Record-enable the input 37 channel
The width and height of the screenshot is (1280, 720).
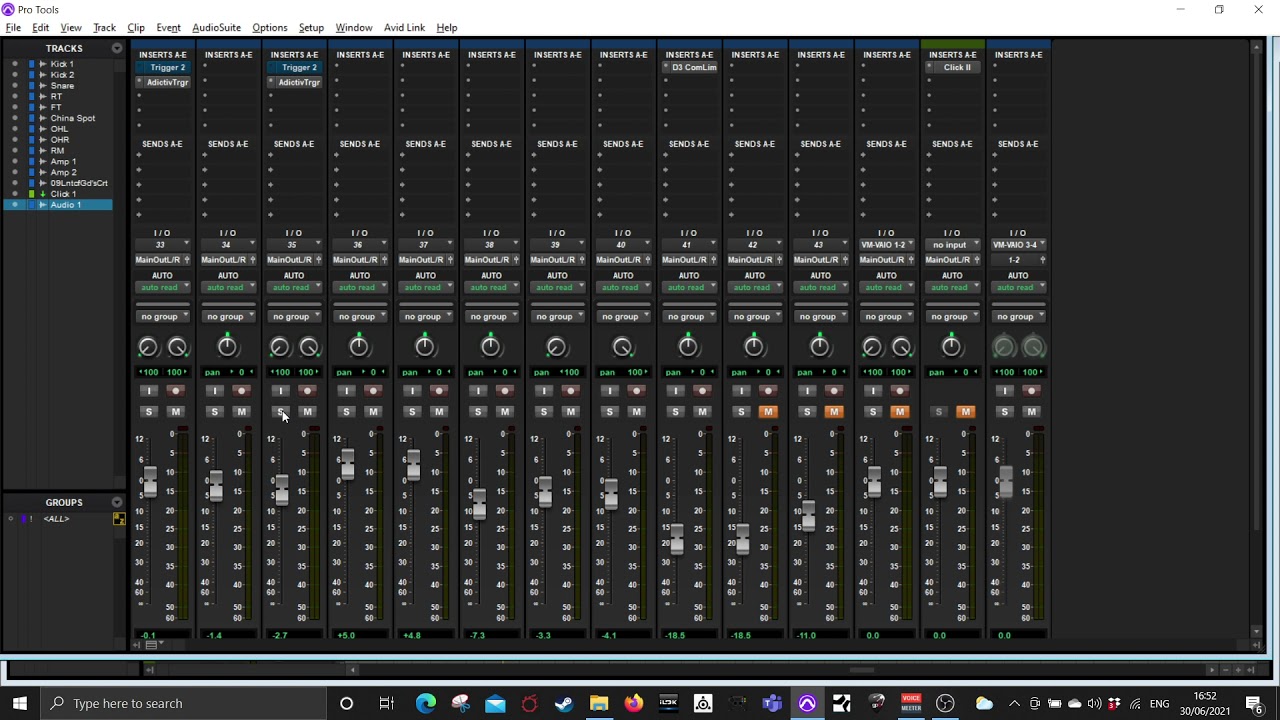tap(439, 391)
